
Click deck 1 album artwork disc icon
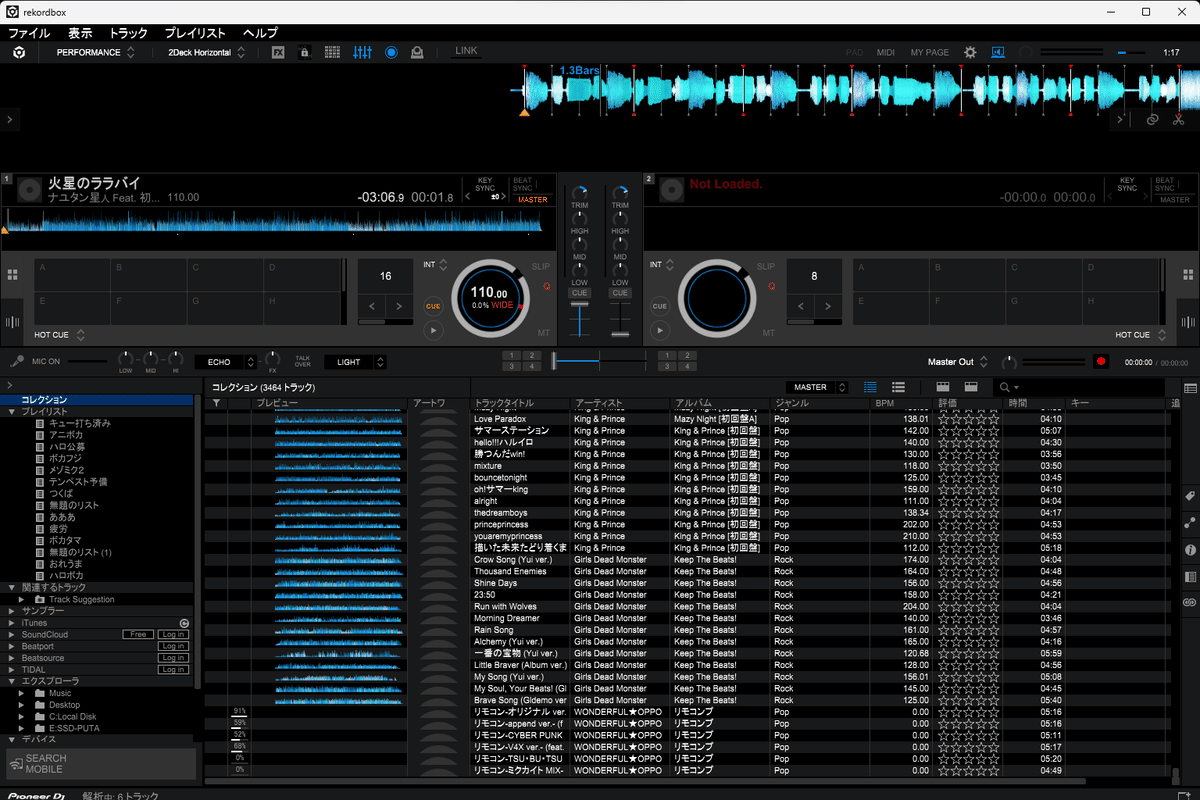[30, 188]
